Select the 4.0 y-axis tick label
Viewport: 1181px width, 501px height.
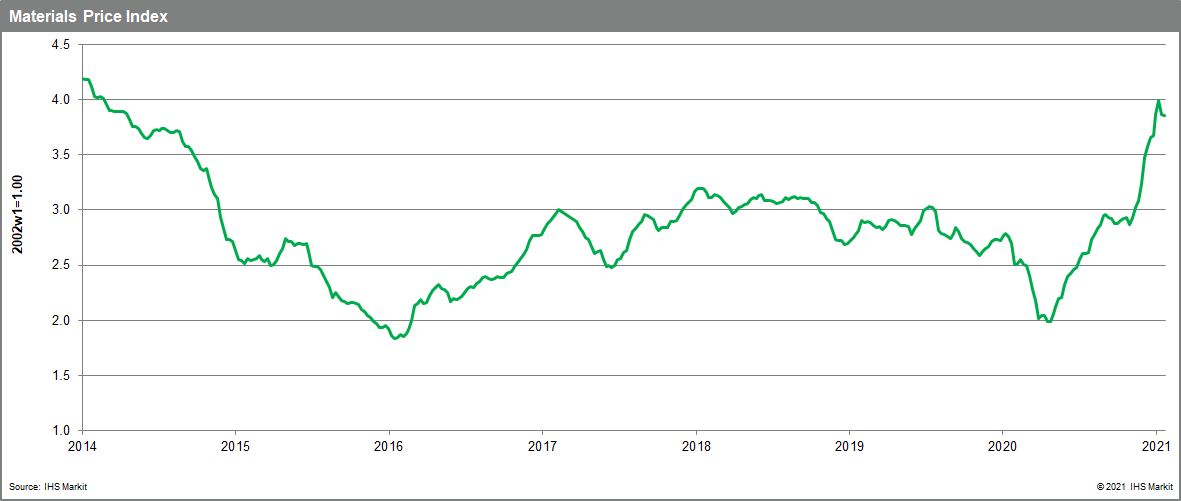point(58,100)
